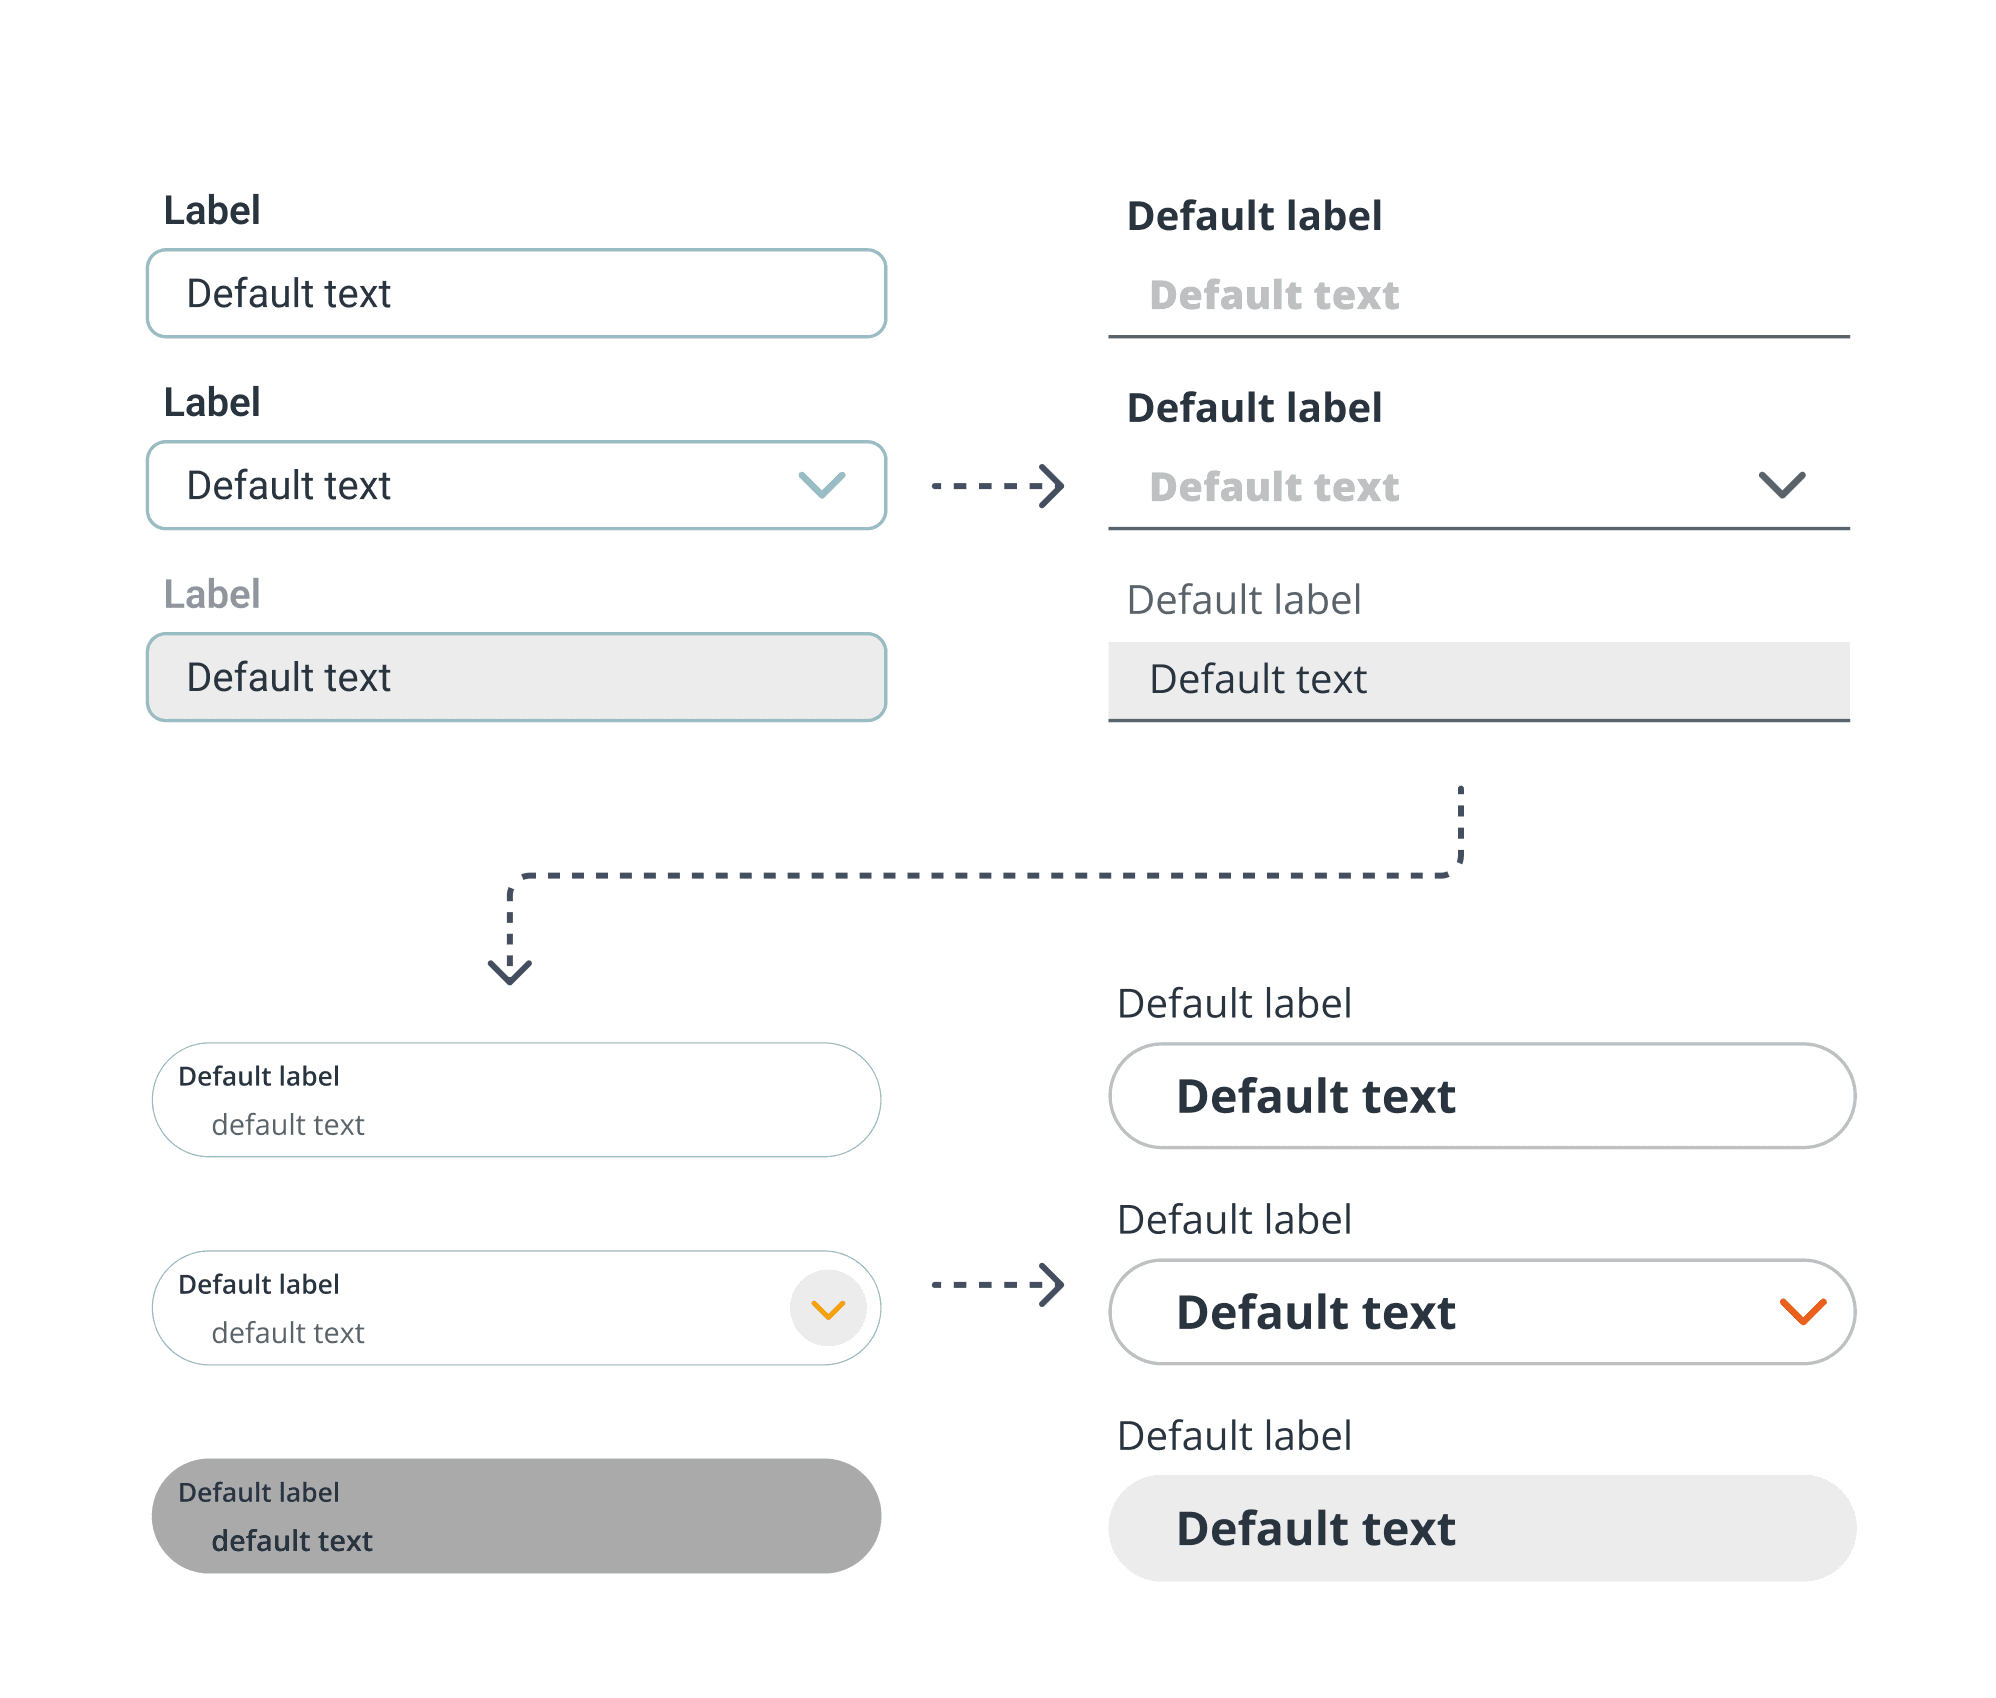This screenshot has width=1996, height=1698.
Task: Focus the white bold-text pill without a chevron
Action: click(x=1482, y=1096)
